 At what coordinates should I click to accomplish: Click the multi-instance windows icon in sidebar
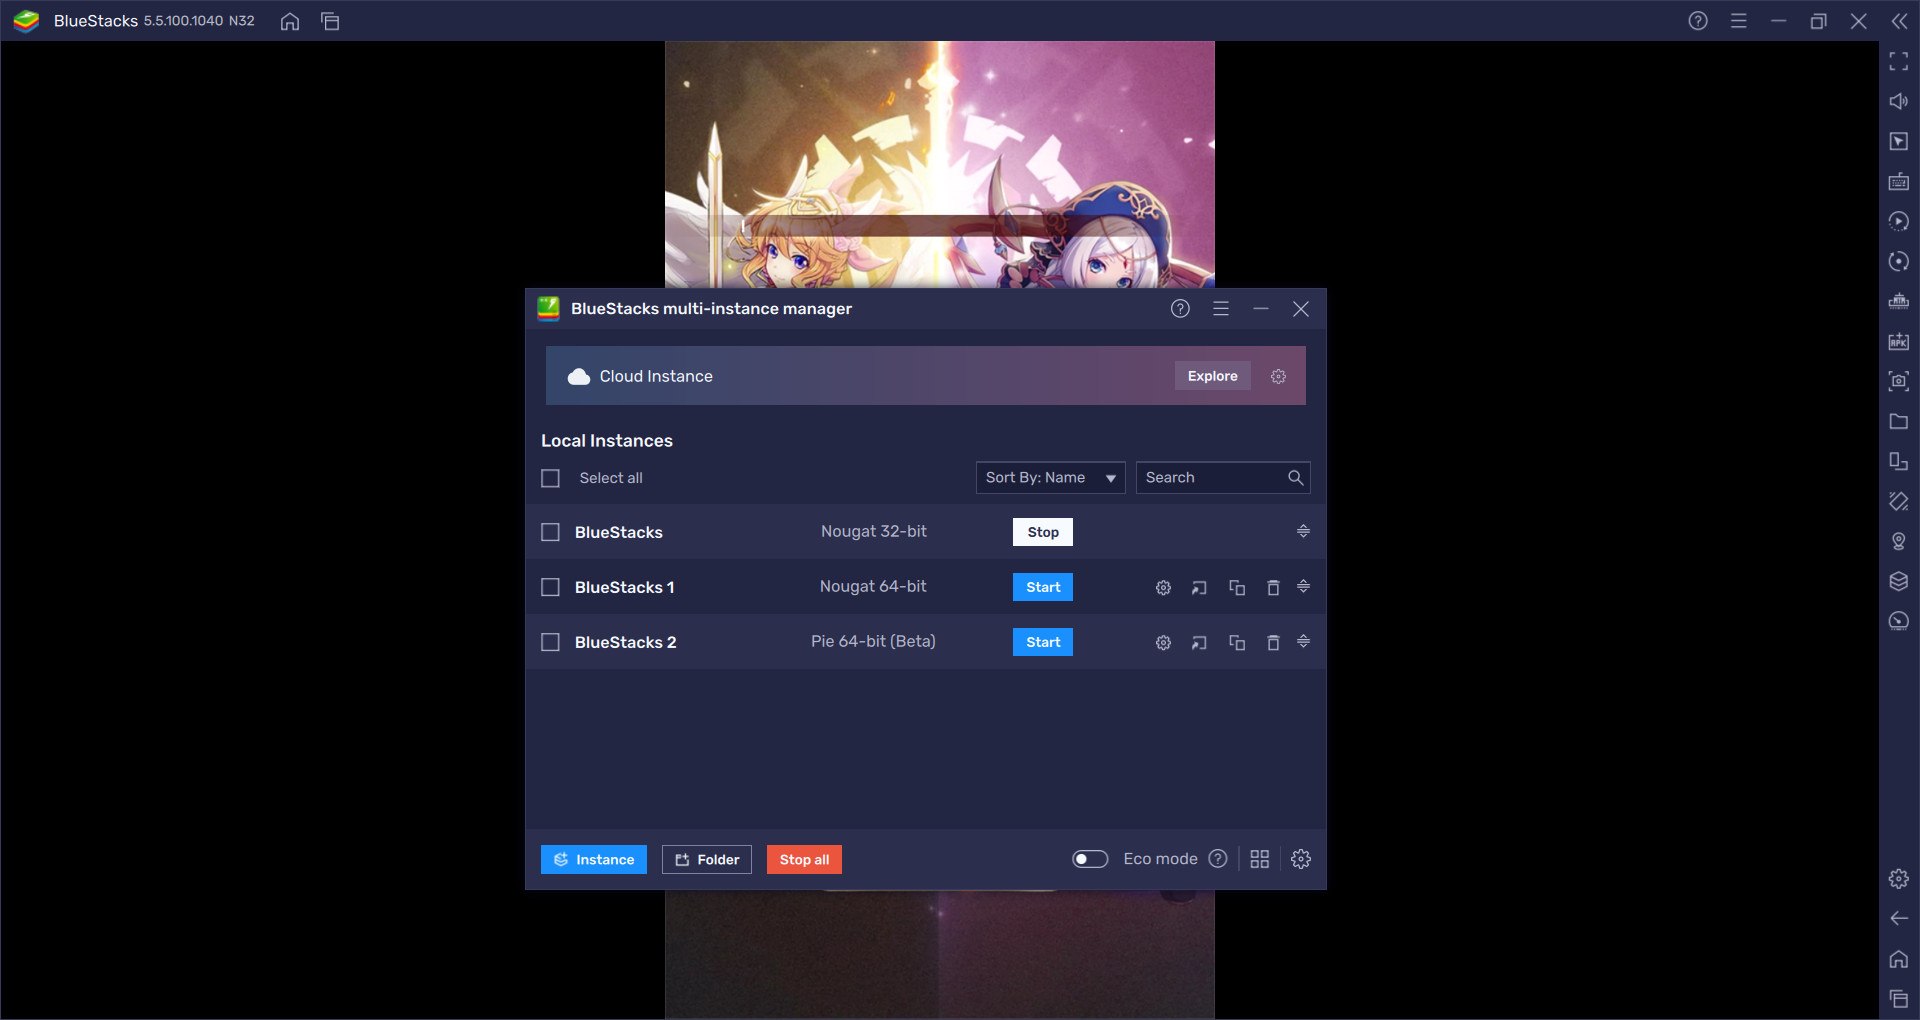(1898, 461)
